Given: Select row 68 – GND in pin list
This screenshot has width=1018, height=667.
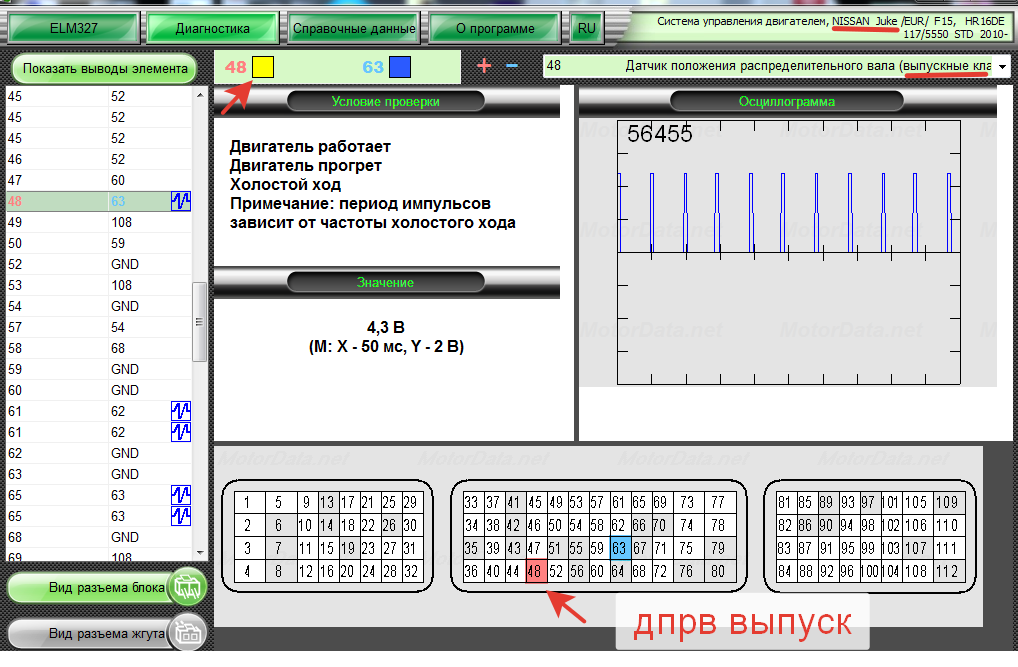Looking at the screenshot, I should pyautogui.click(x=99, y=537).
